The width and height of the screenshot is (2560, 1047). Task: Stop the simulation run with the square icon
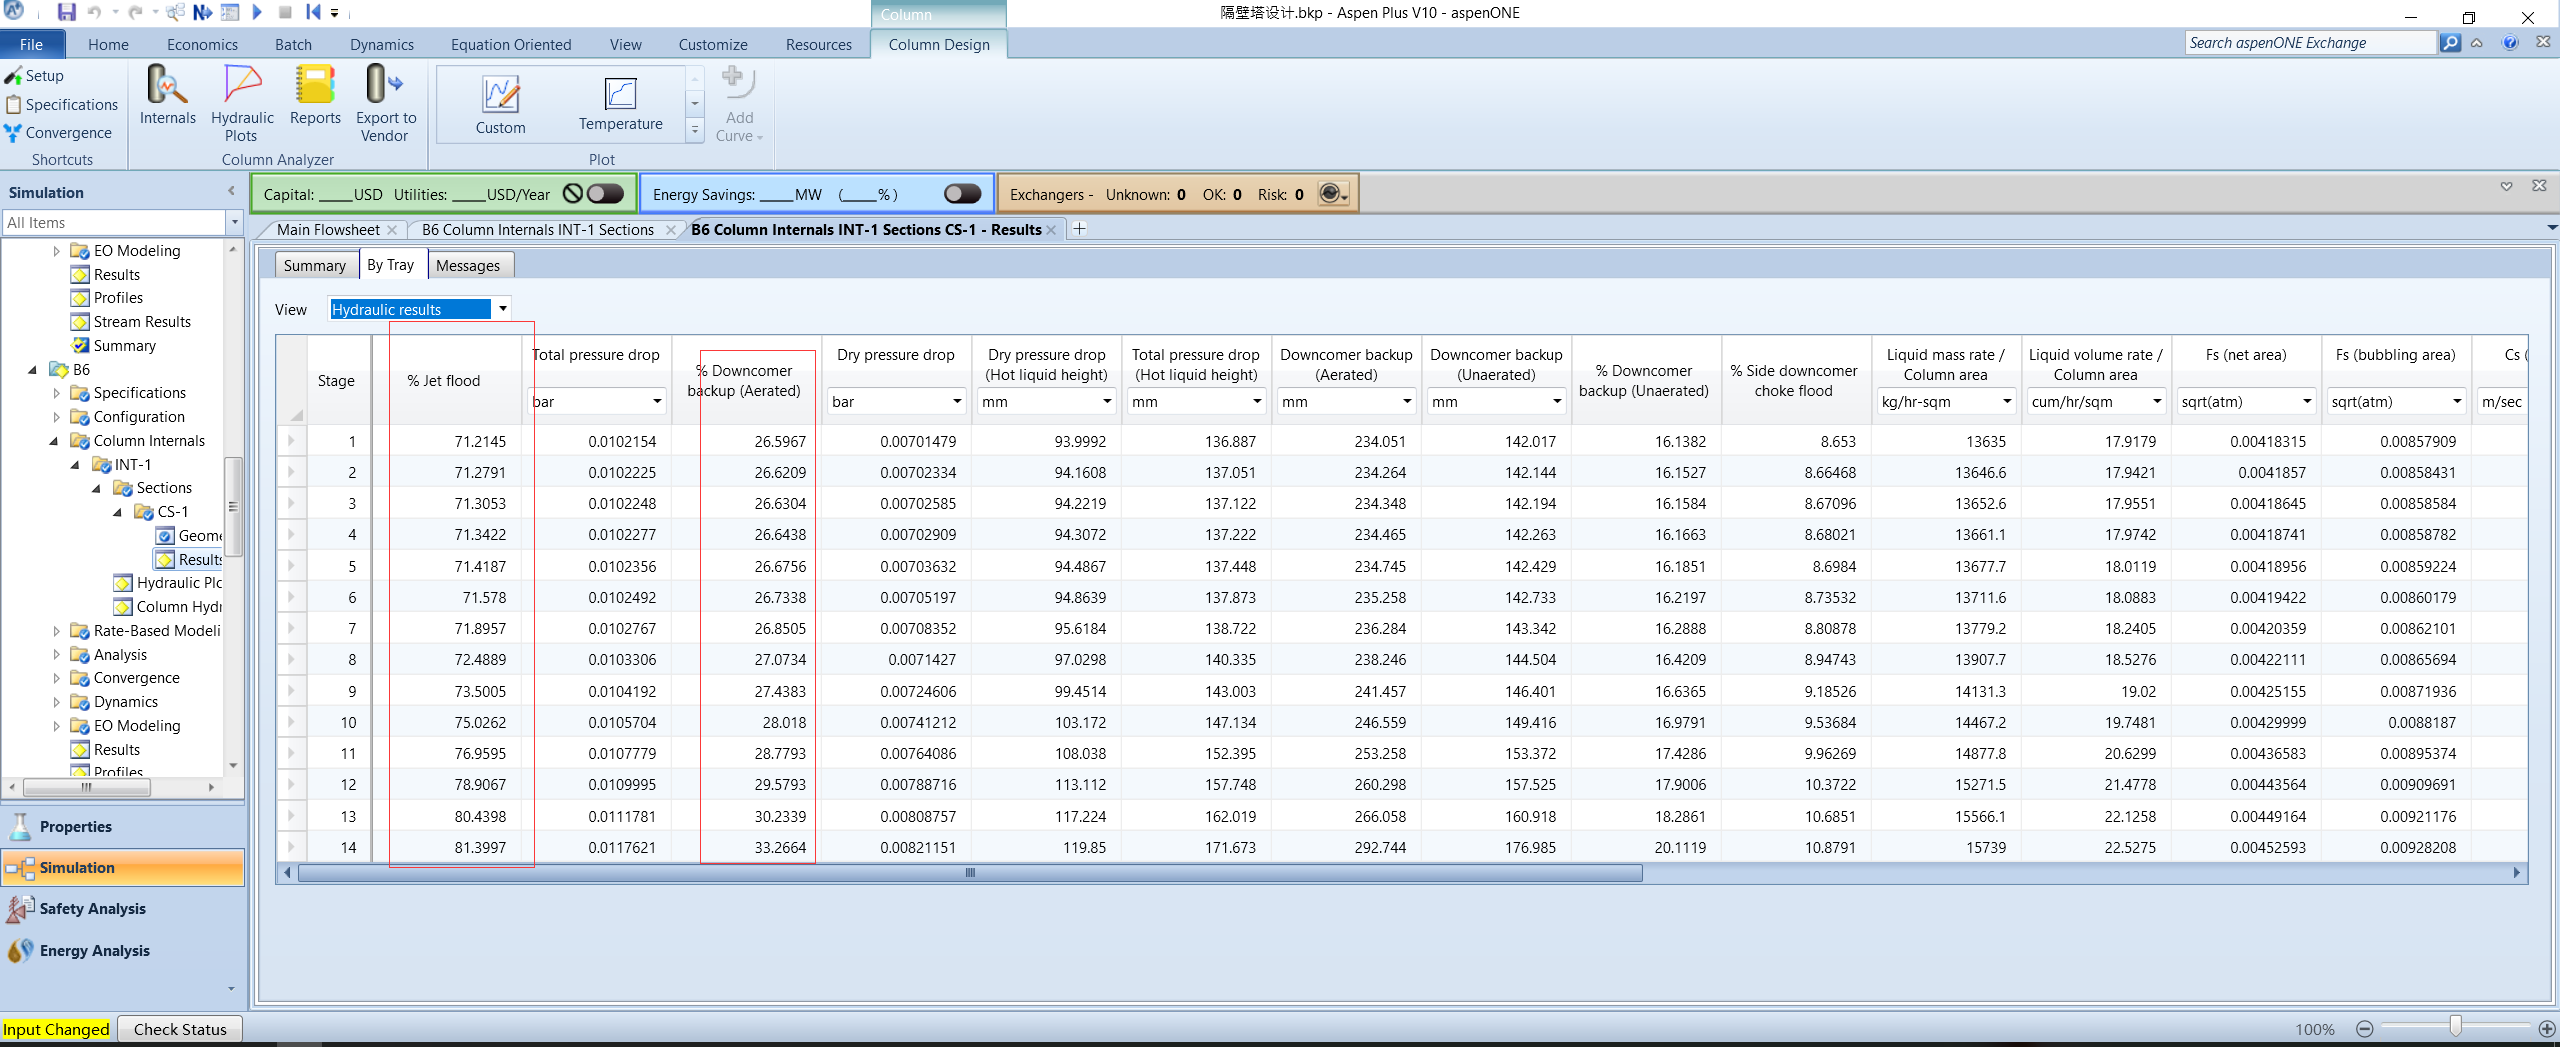tap(285, 13)
